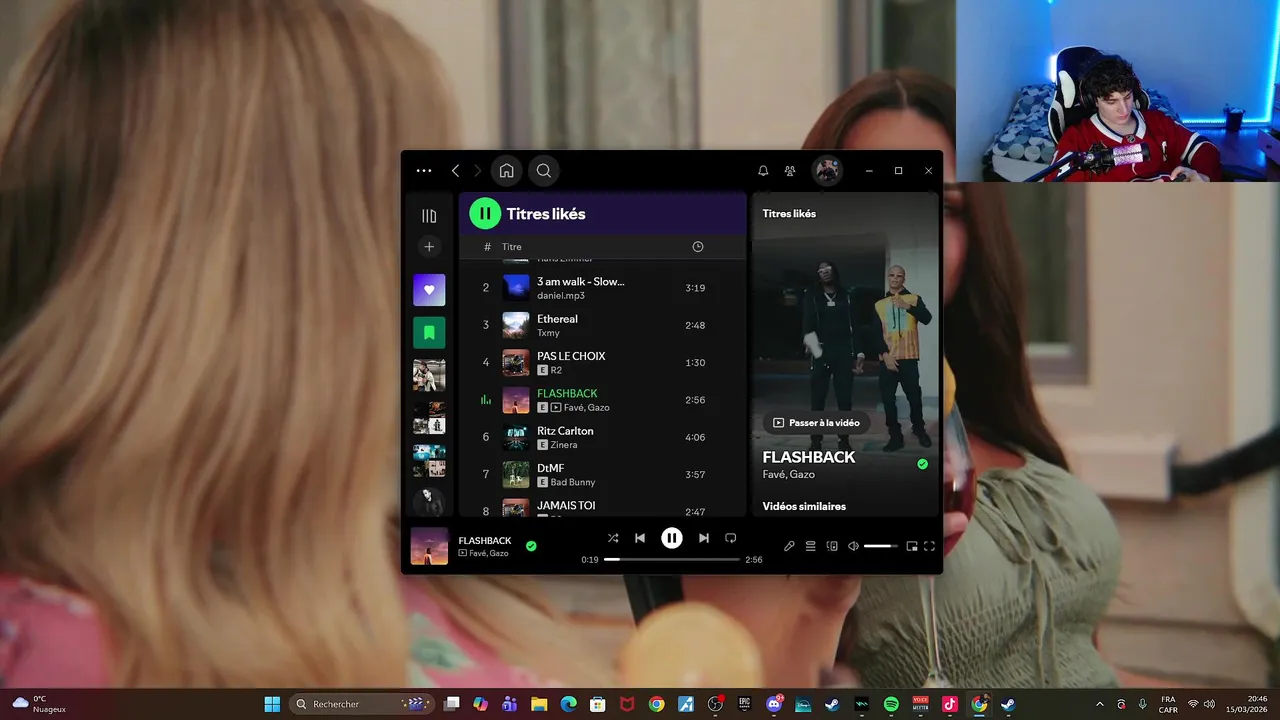The height and width of the screenshot is (720, 1280).
Task: Open the third sidebar playlist cover
Action: click(x=429, y=375)
